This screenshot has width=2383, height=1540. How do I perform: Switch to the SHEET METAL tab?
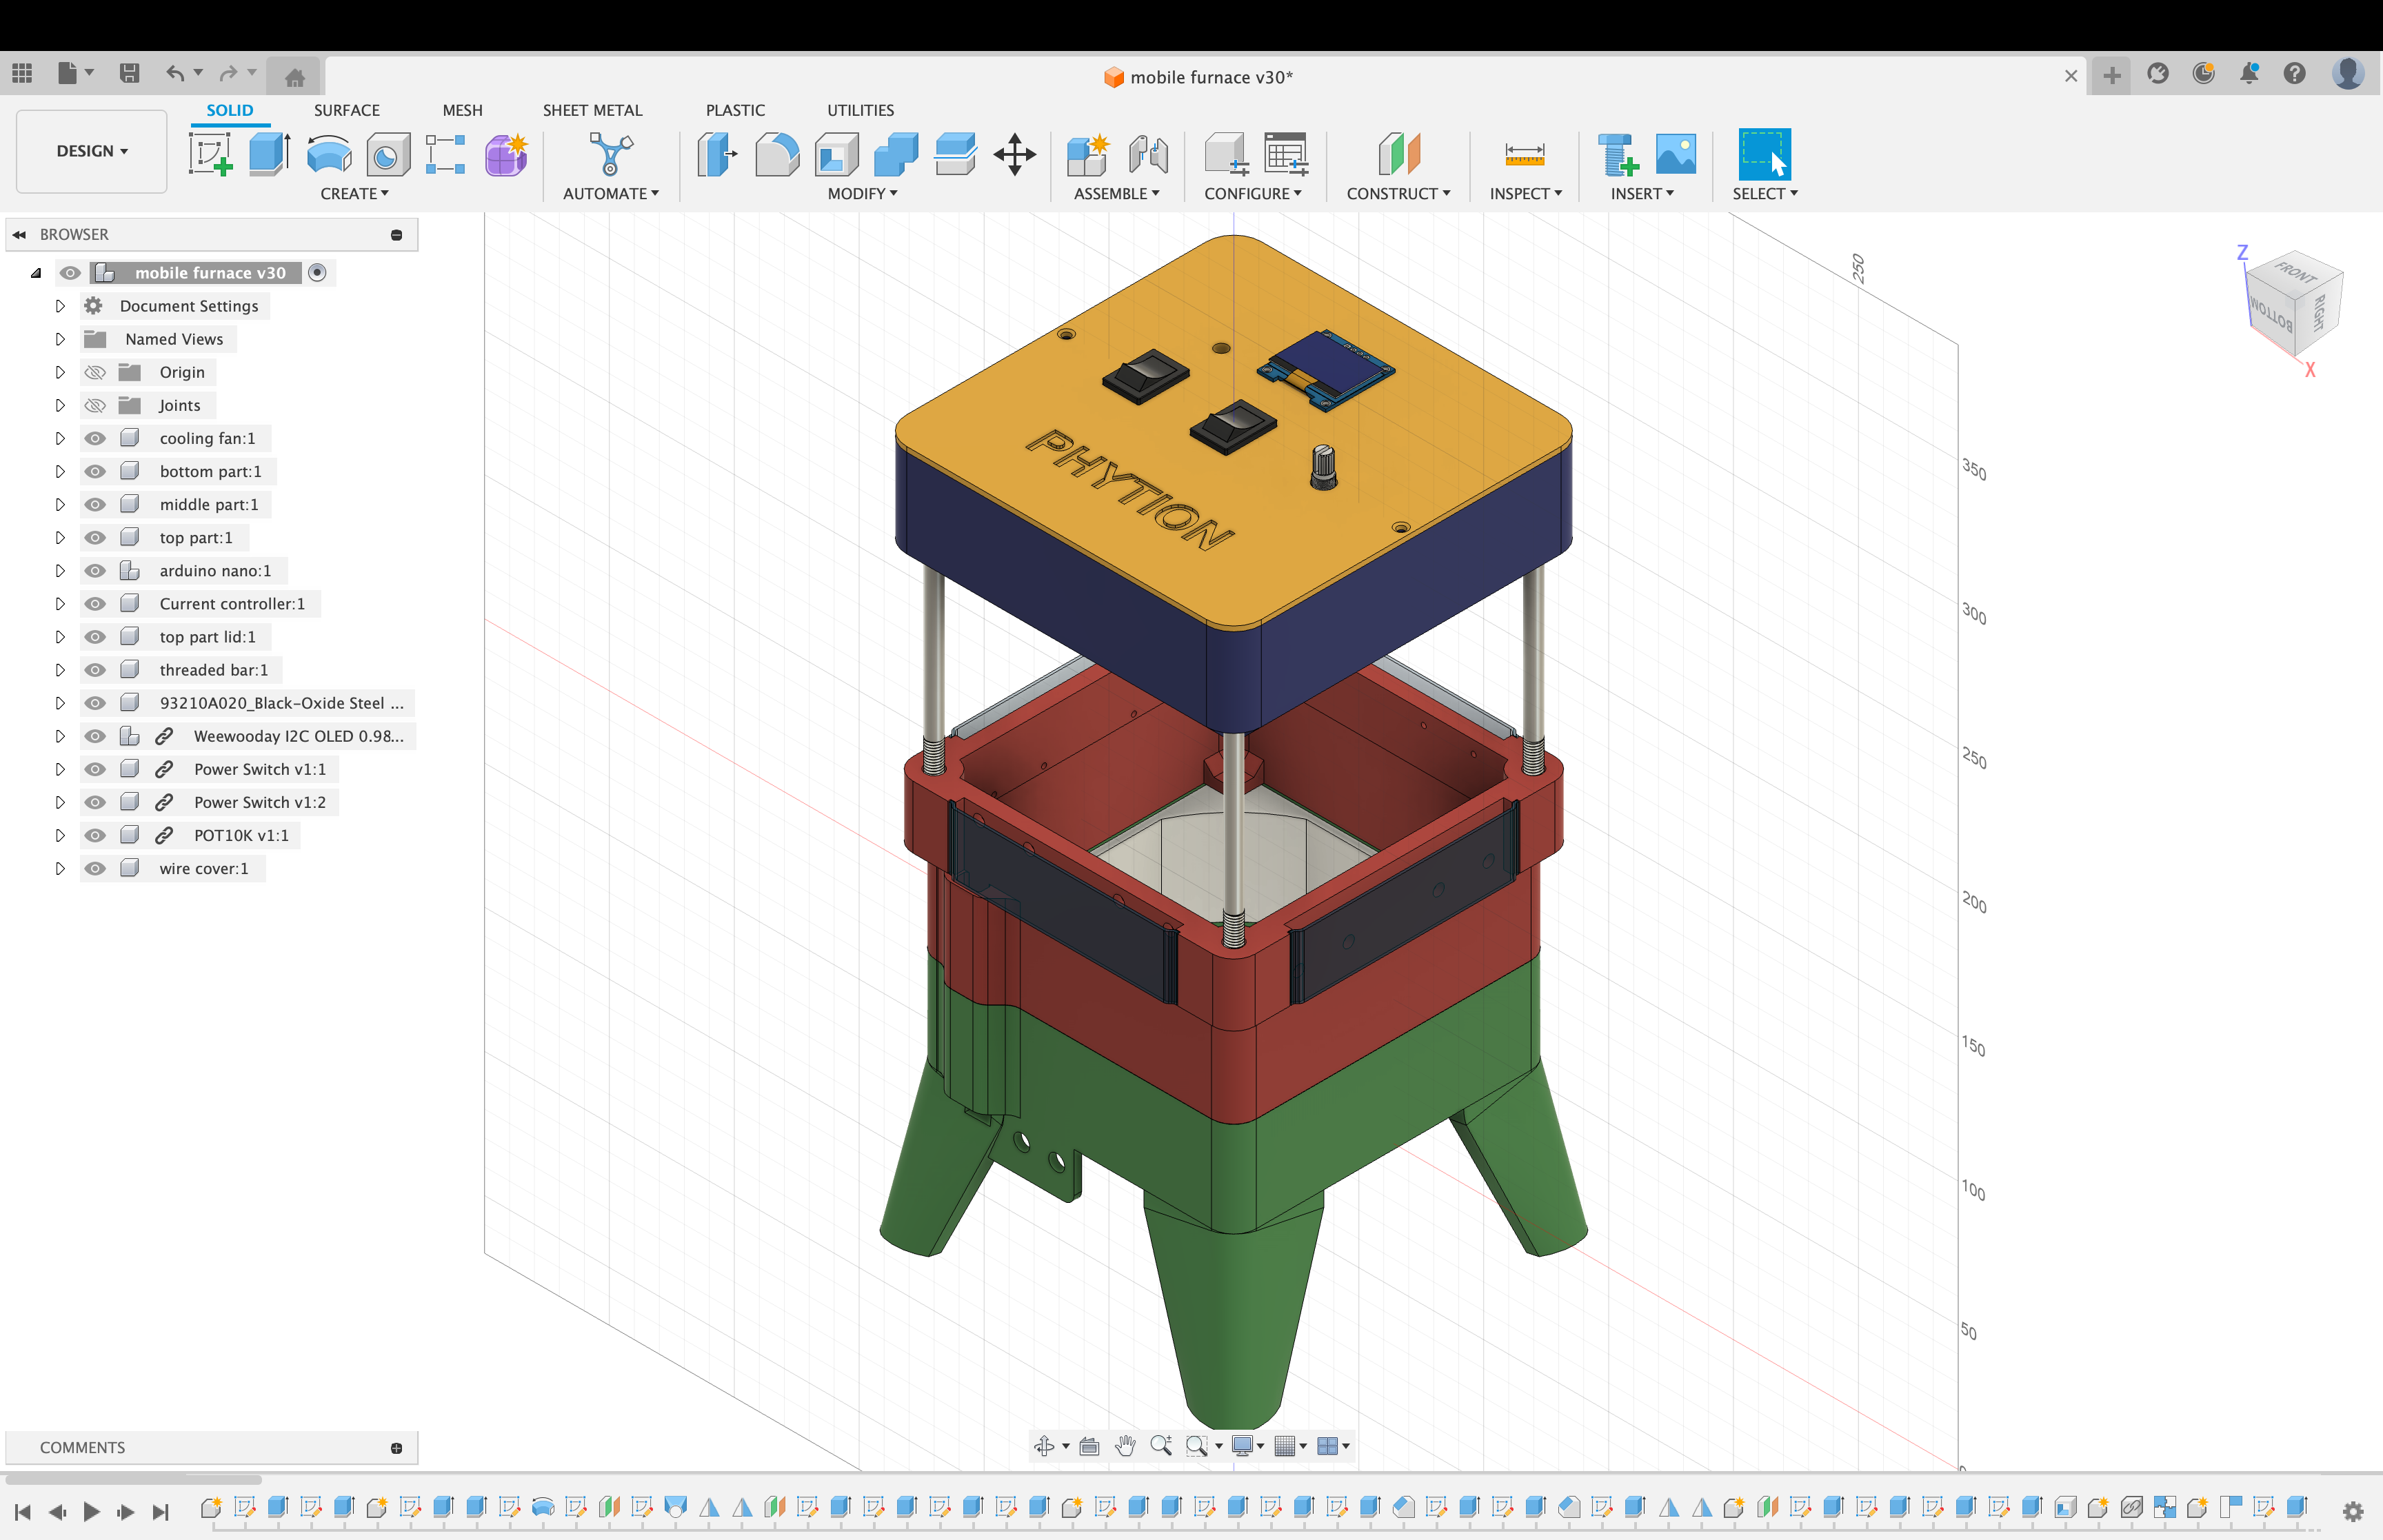click(x=592, y=110)
